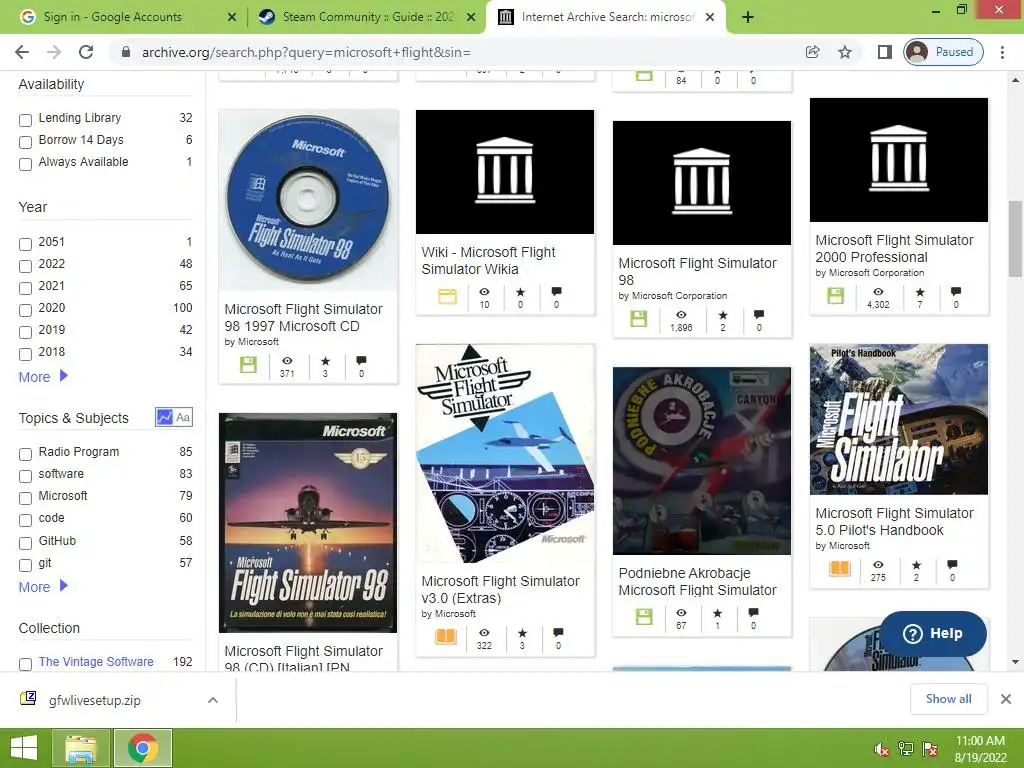Open Flight Simulator 98 1997 CD thumbnail
The height and width of the screenshot is (768, 1024).
[x=308, y=200]
